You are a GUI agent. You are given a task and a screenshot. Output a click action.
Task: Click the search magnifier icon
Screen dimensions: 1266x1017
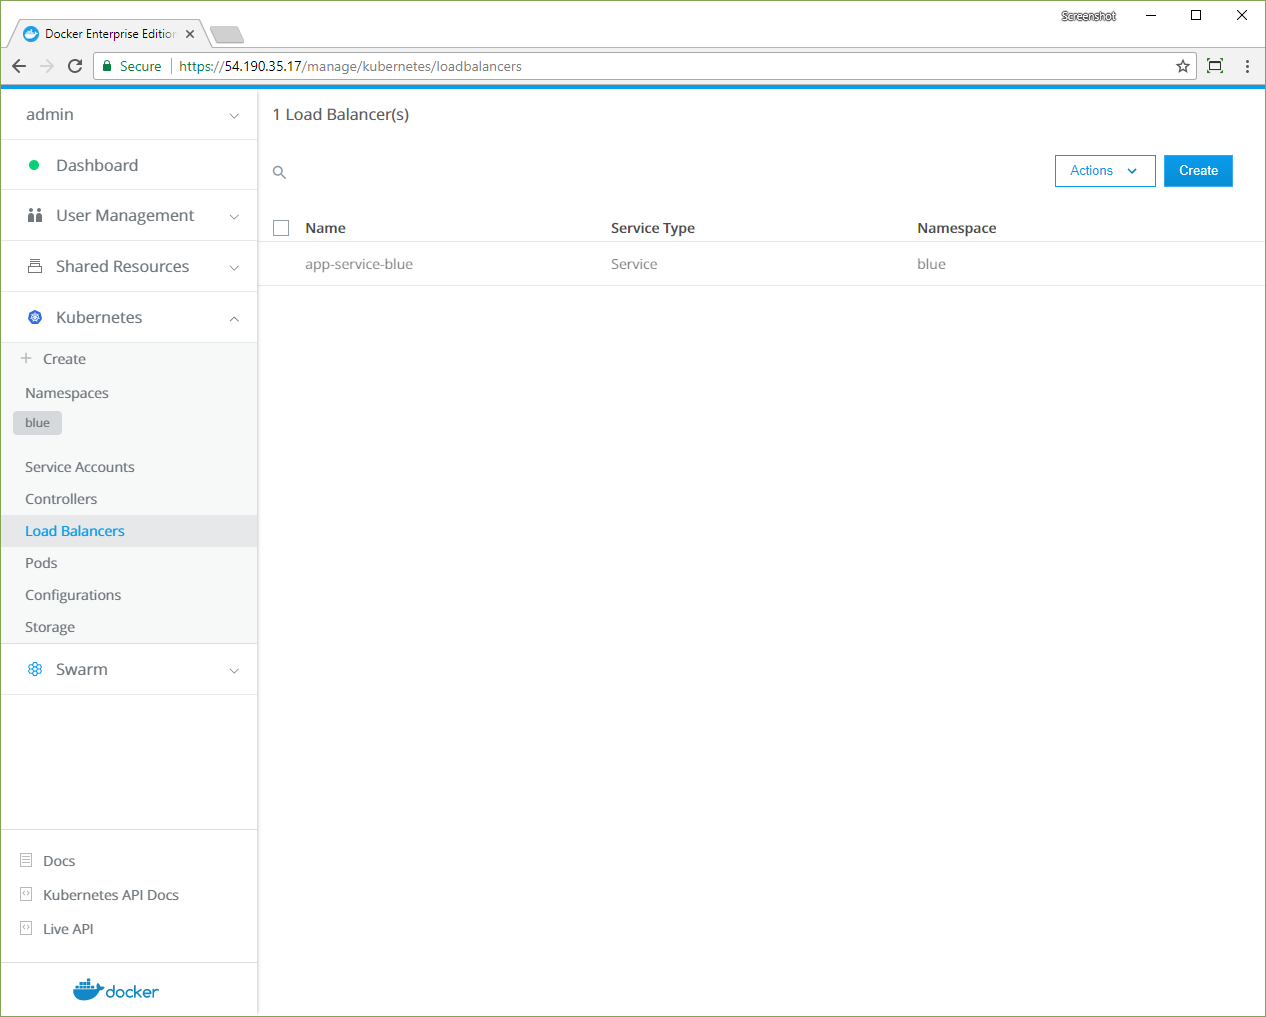(280, 173)
